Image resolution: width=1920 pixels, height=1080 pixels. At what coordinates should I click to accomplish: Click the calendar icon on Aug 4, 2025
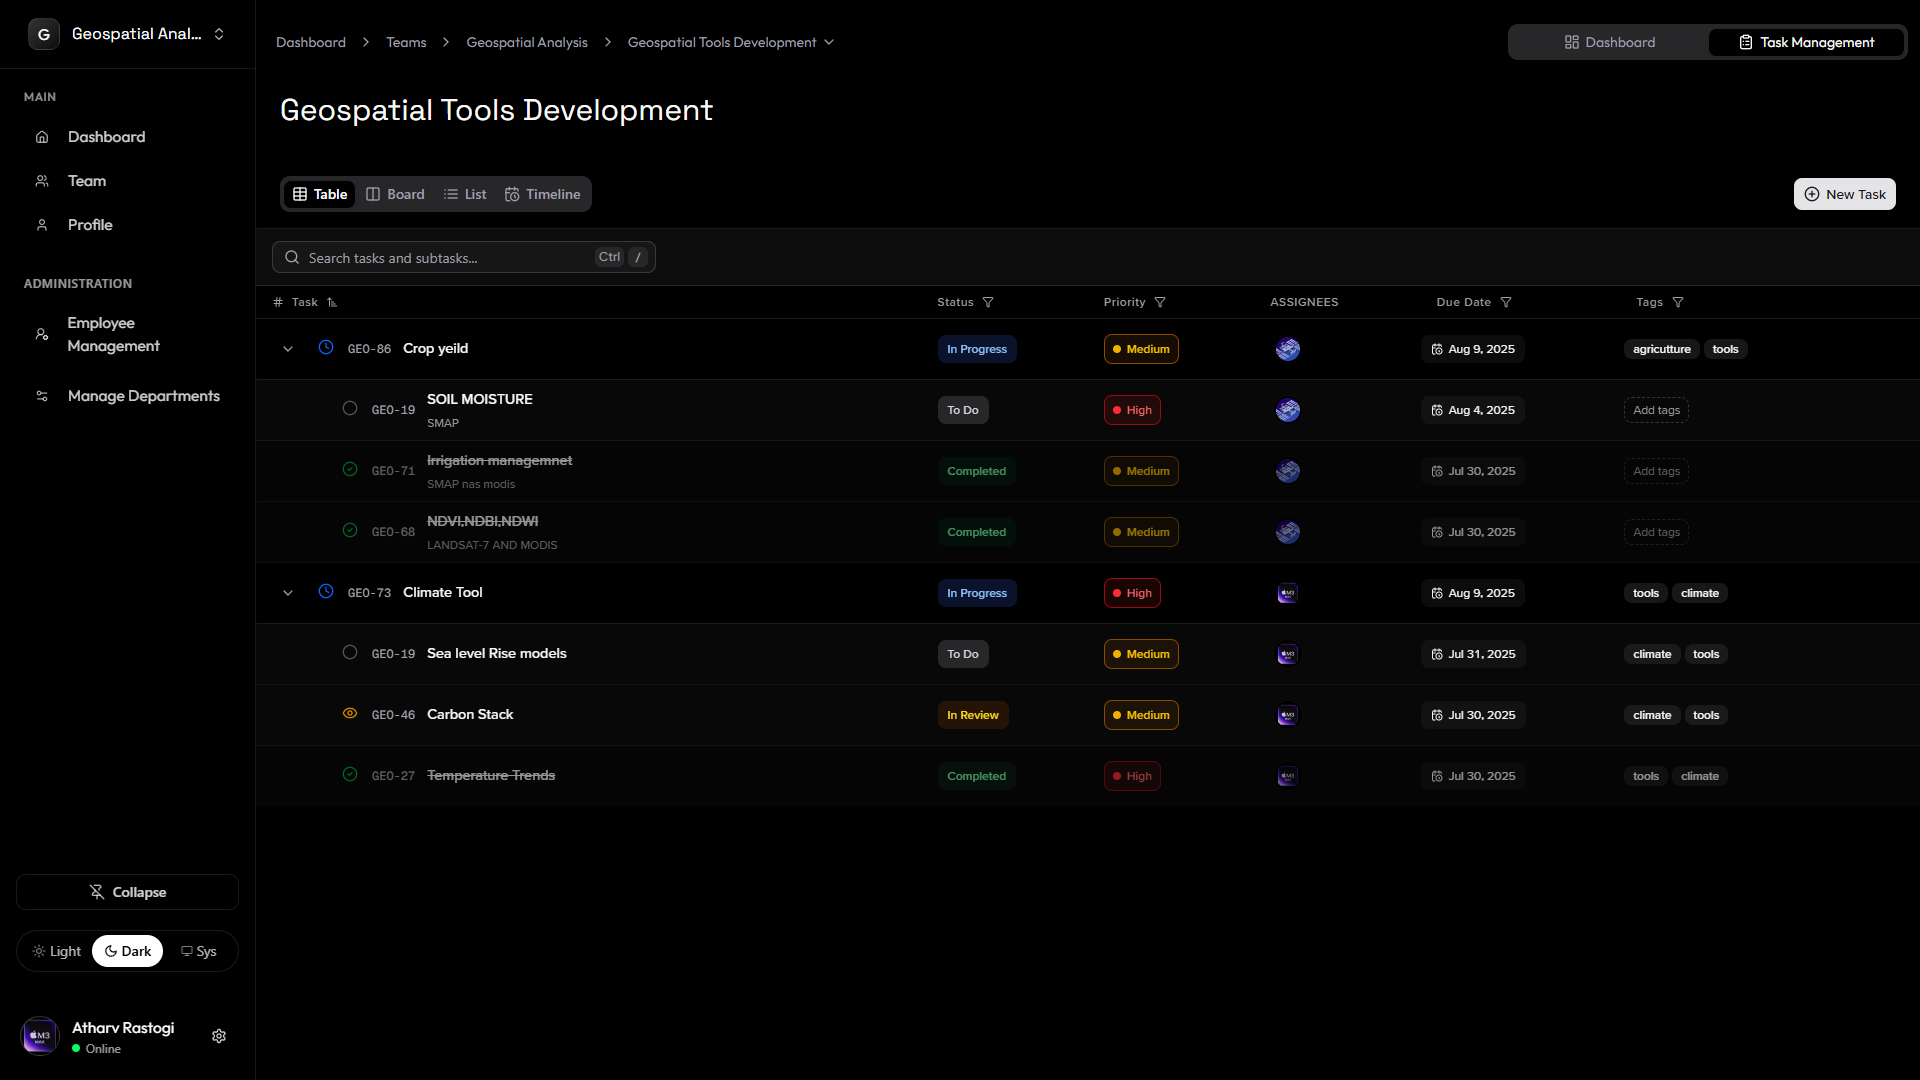tap(1436, 410)
